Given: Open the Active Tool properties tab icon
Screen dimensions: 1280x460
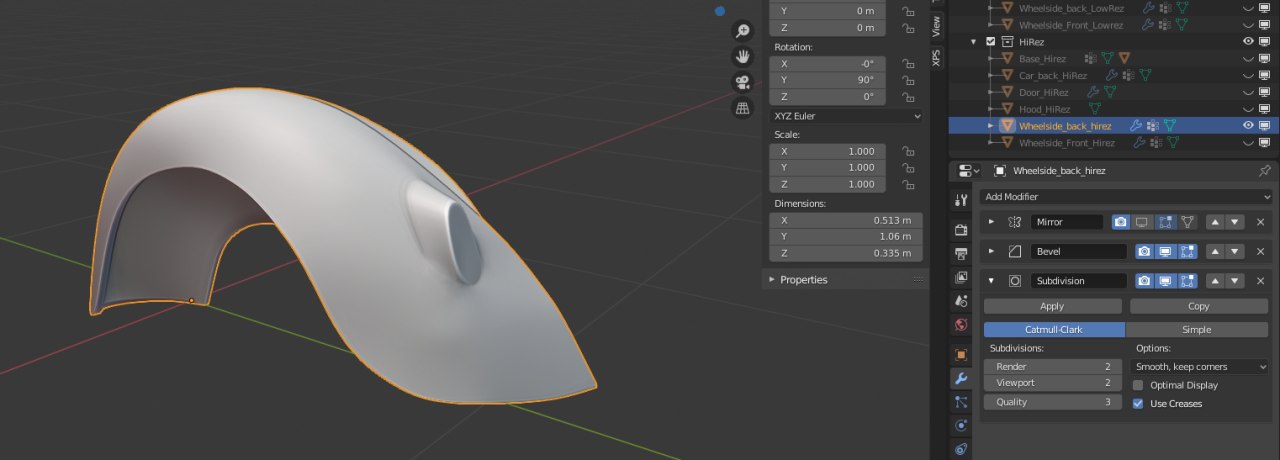Looking at the screenshot, I should (x=961, y=200).
